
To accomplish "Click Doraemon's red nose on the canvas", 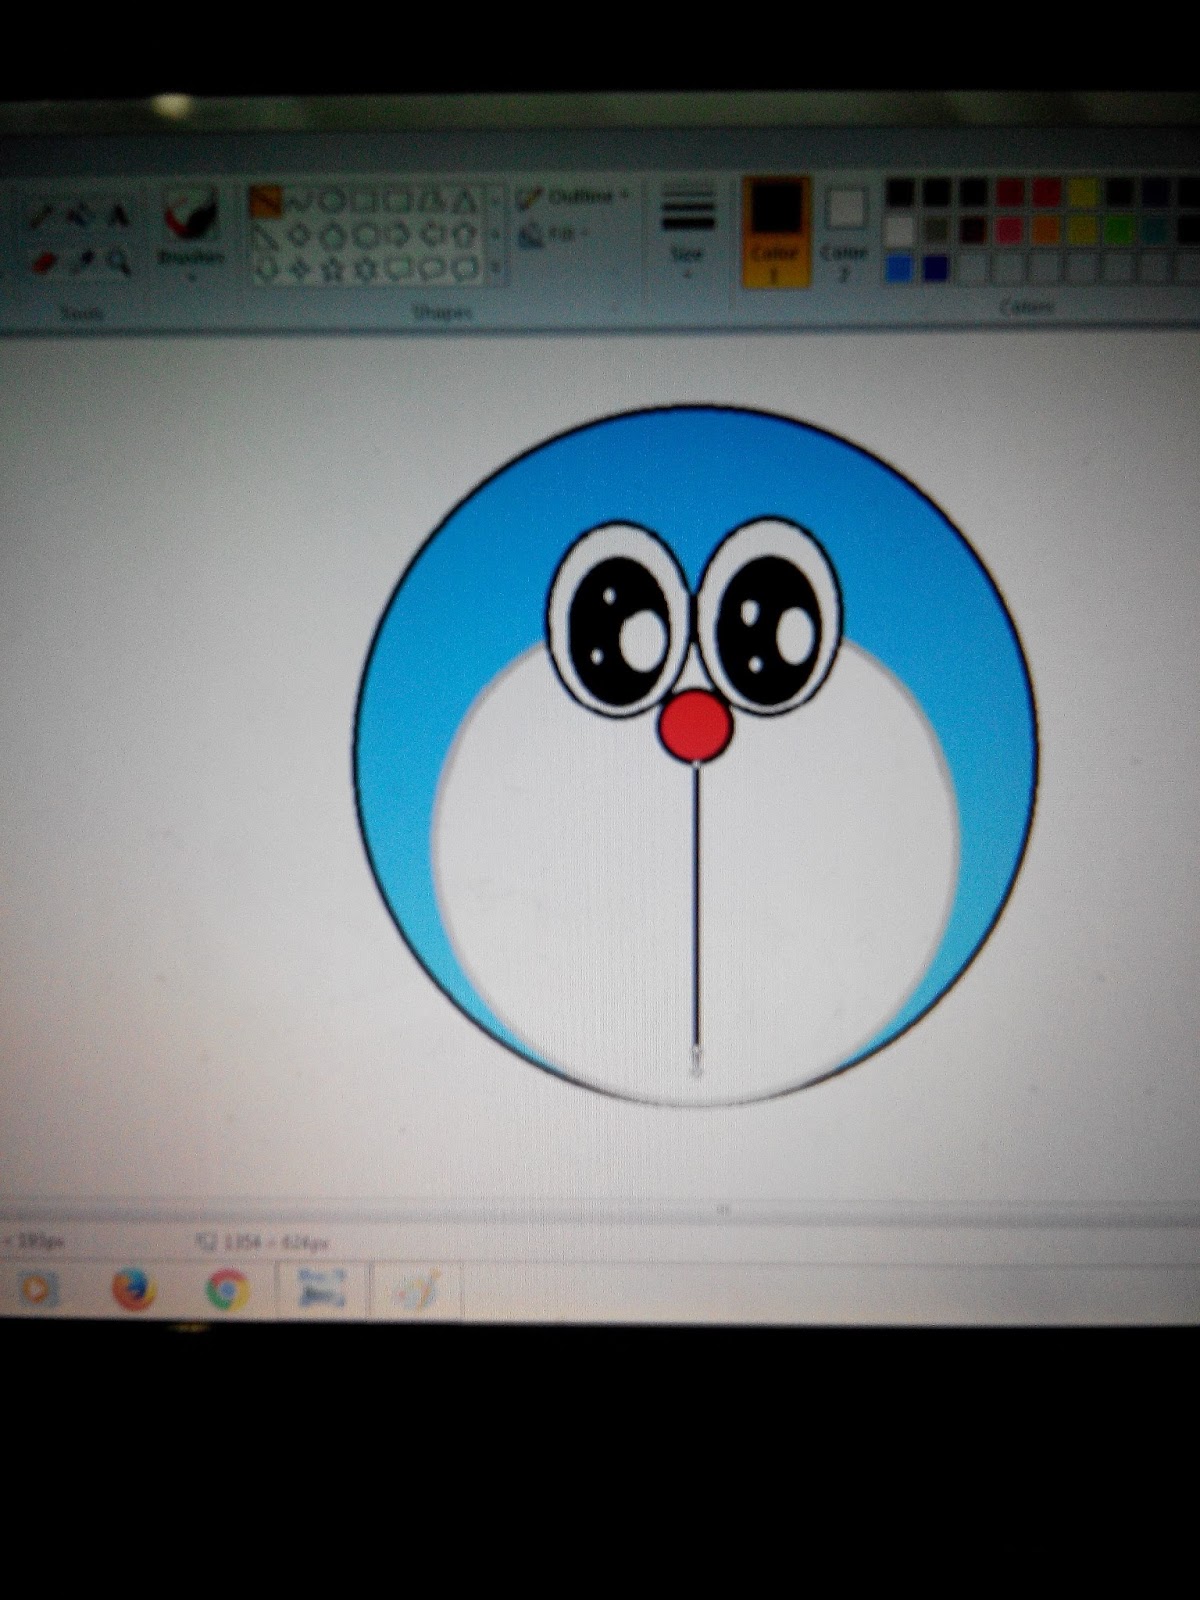I will click(696, 728).
